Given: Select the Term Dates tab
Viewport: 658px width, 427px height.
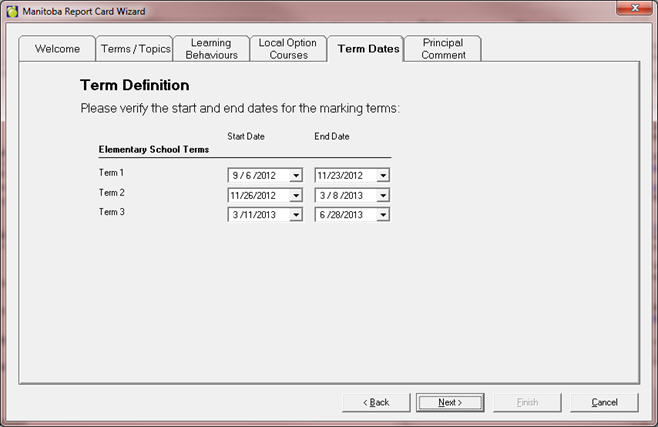Looking at the screenshot, I should click(367, 48).
